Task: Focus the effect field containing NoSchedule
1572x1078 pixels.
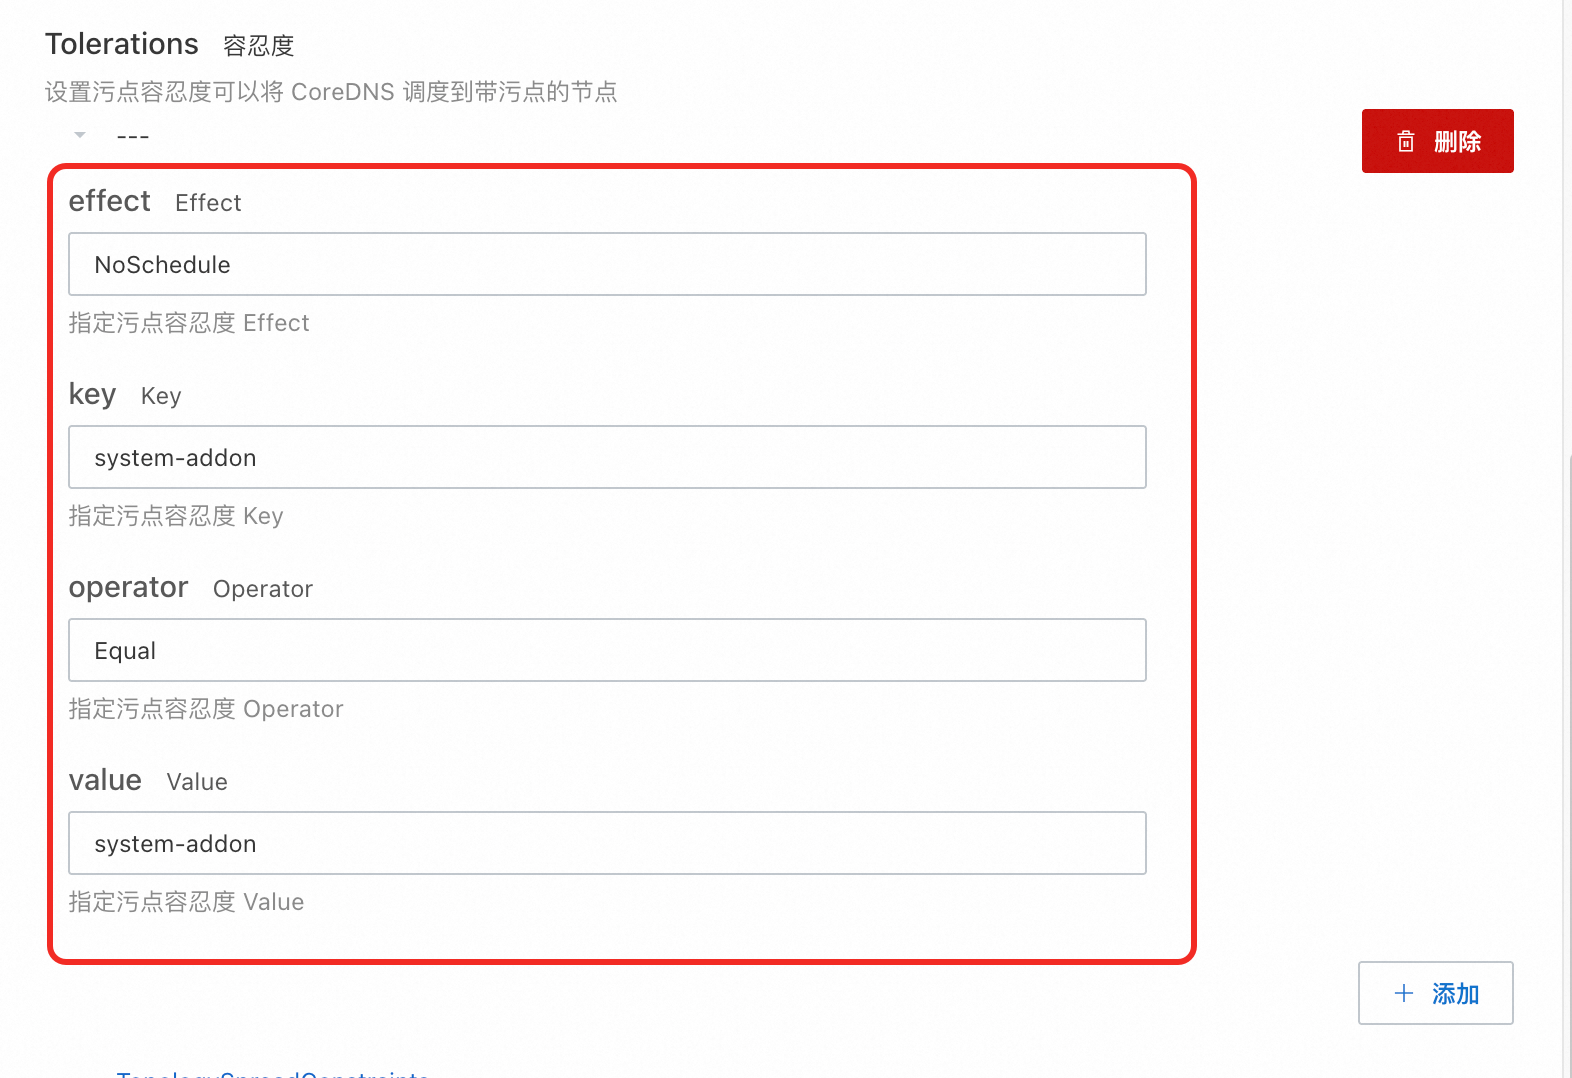Action: pos(607,264)
